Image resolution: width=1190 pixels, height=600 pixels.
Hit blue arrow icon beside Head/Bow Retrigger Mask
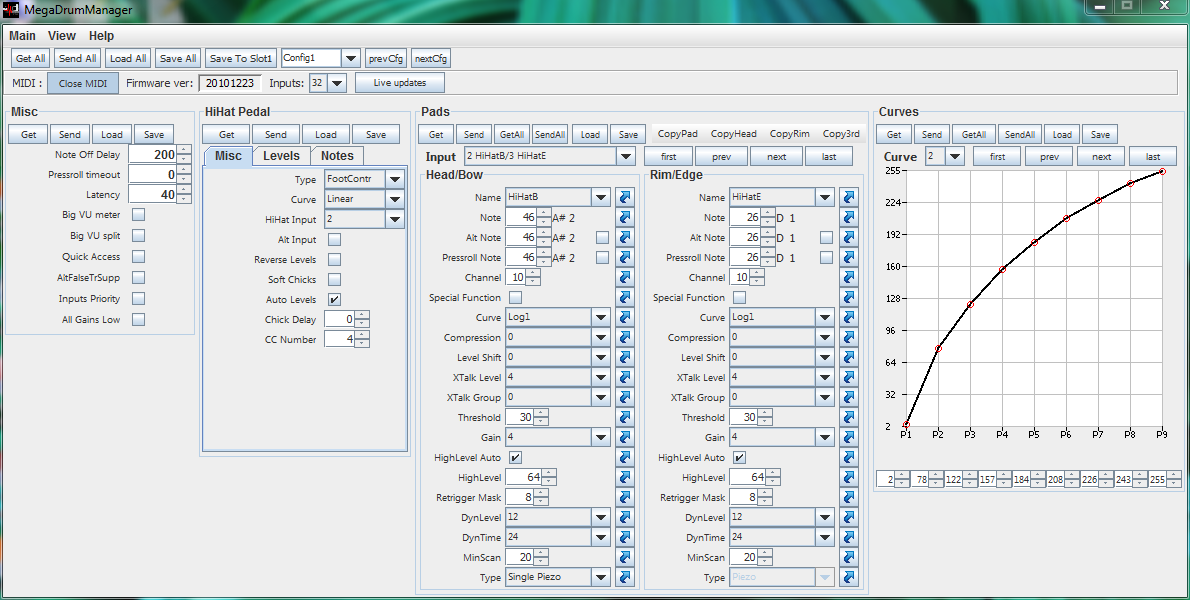pyautogui.click(x=625, y=497)
